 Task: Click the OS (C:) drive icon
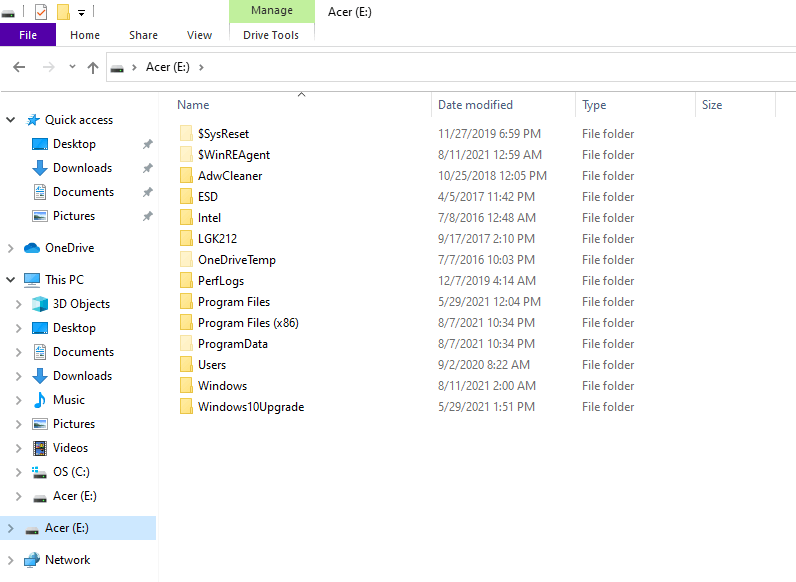point(40,472)
